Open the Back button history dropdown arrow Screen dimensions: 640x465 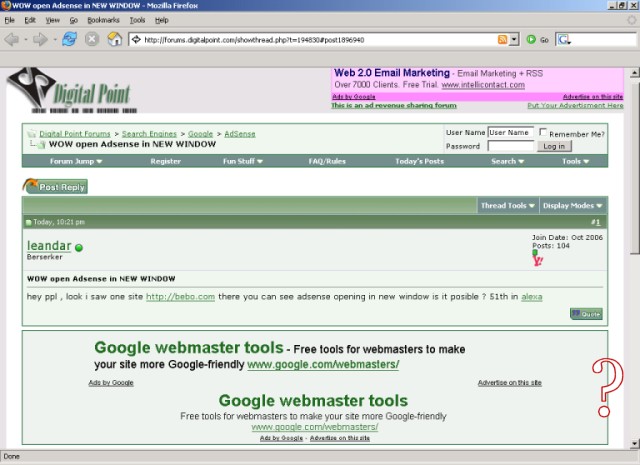coord(25,40)
